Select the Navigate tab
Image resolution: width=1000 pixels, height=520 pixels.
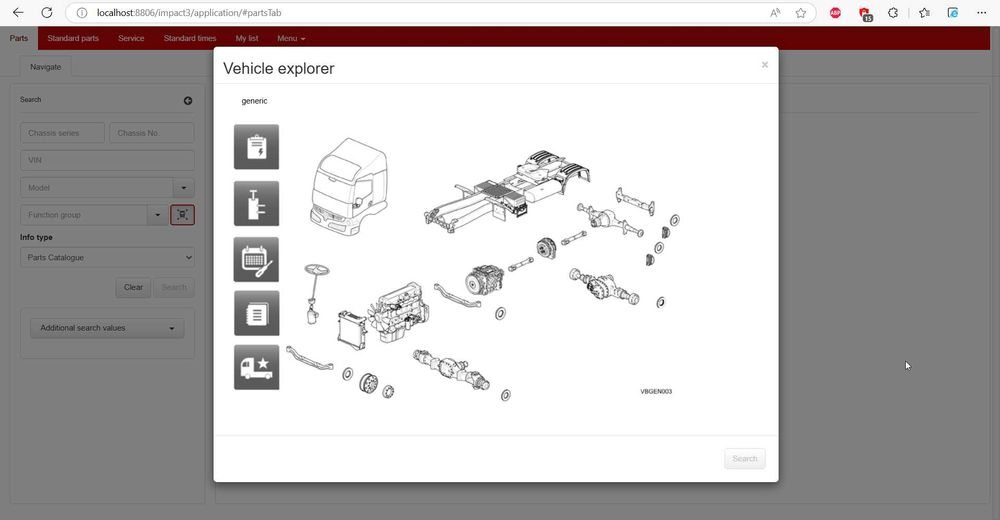(46, 67)
